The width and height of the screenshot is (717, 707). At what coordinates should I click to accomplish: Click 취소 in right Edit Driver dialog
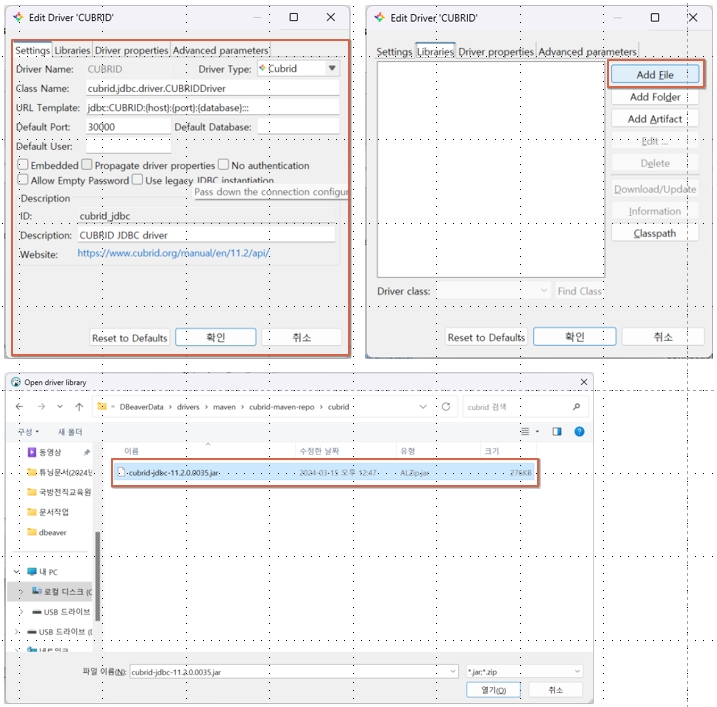click(x=663, y=337)
